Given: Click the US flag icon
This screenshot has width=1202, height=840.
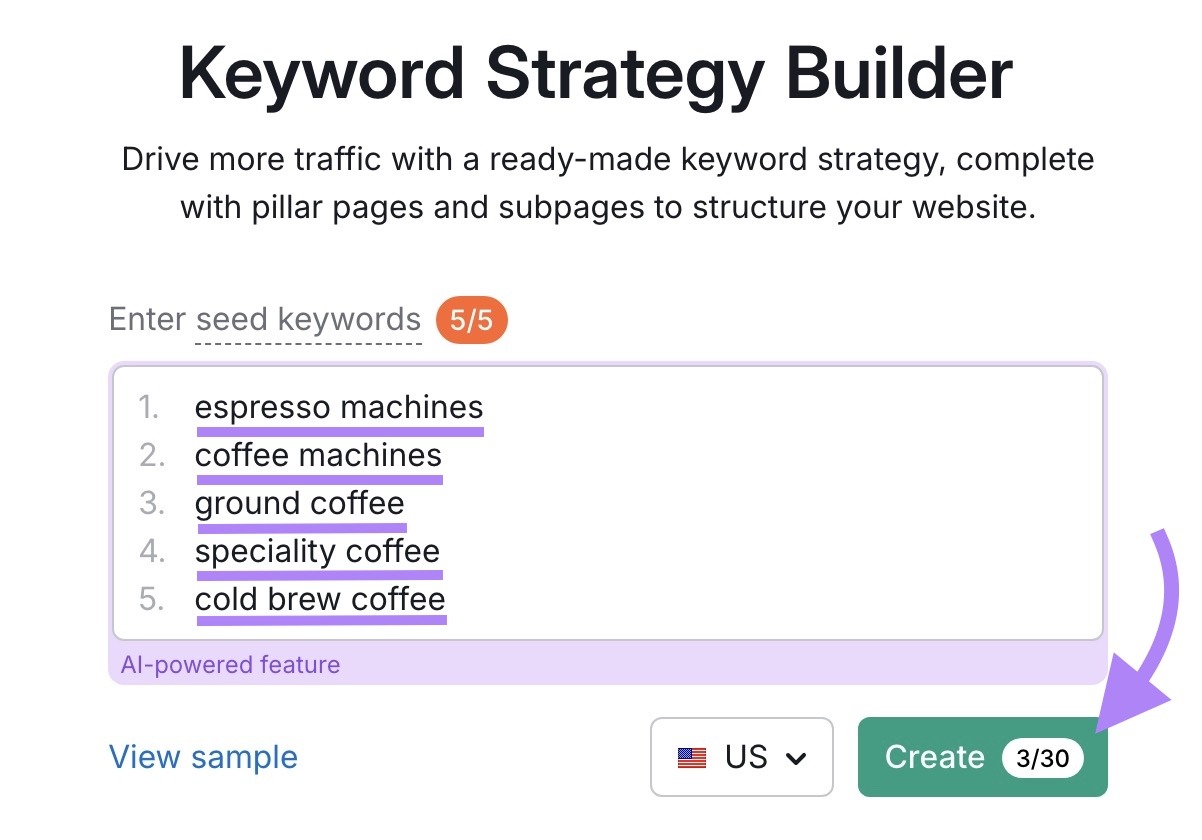Looking at the screenshot, I should [692, 758].
